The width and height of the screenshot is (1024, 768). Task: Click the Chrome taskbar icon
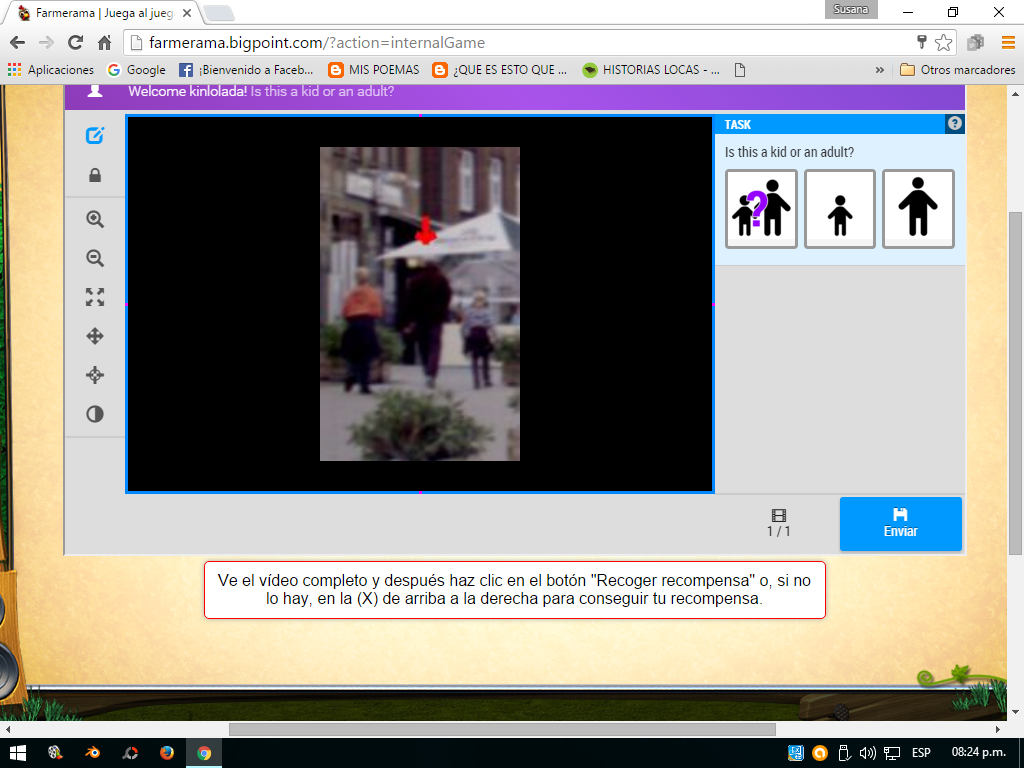coord(204,753)
